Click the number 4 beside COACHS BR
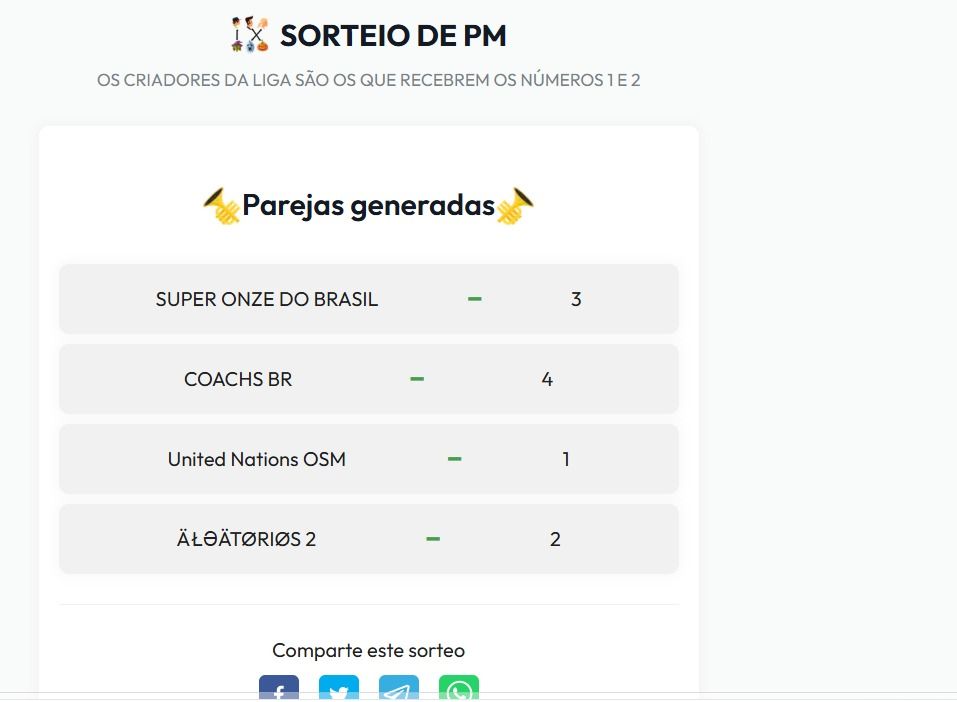The image size is (957, 702). tap(547, 378)
